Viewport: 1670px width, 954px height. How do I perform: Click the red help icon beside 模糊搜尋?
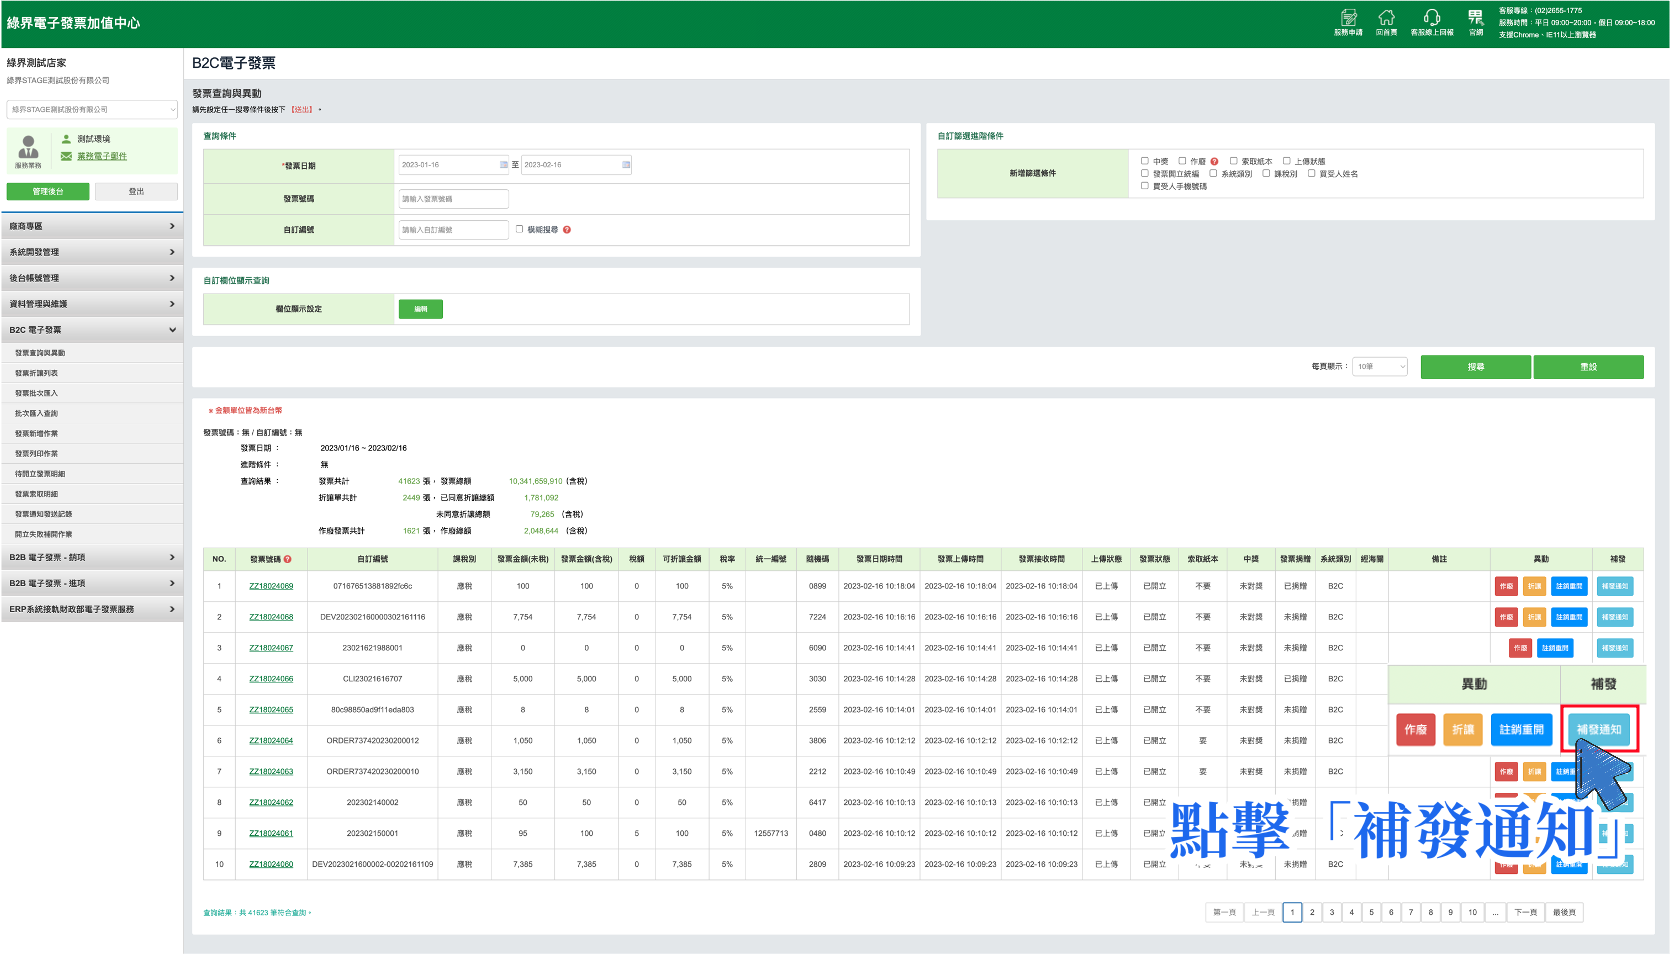(567, 230)
